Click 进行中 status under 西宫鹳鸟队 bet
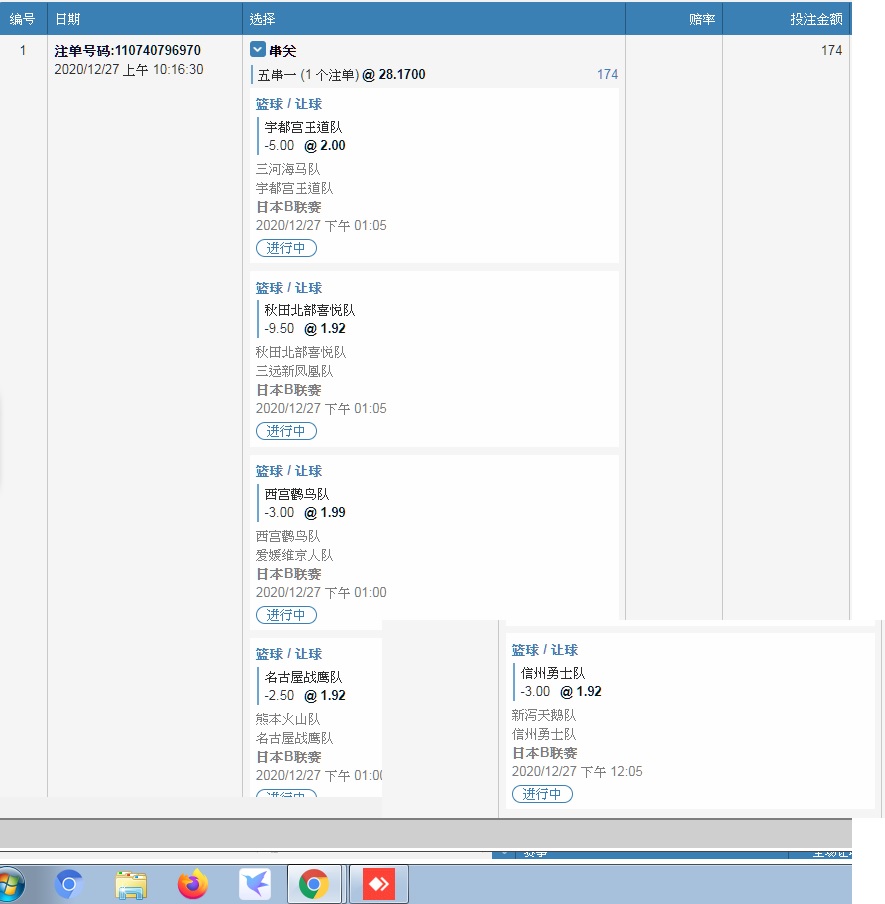The image size is (885, 904). point(286,615)
